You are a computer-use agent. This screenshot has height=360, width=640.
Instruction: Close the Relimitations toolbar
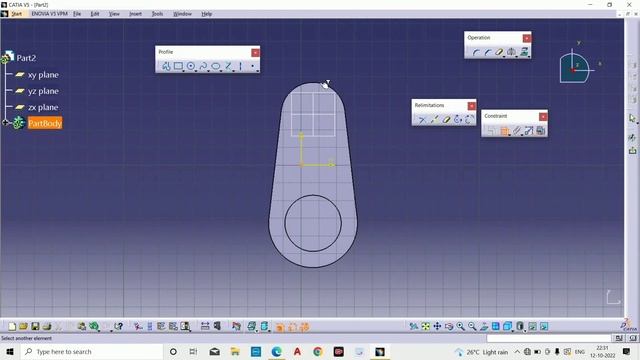click(x=471, y=106)
